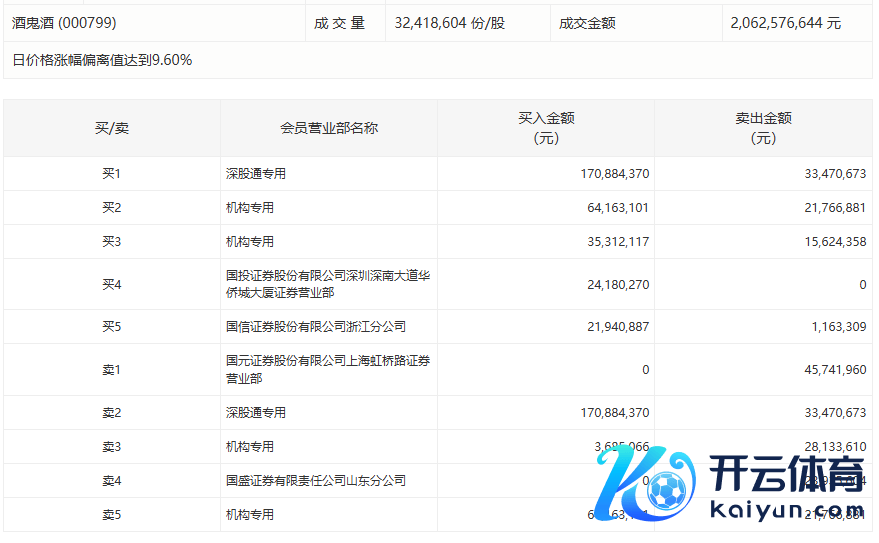Open 机构专用 in the 买2 row
This screenshot has height=543, width=879.
(250, 208)
